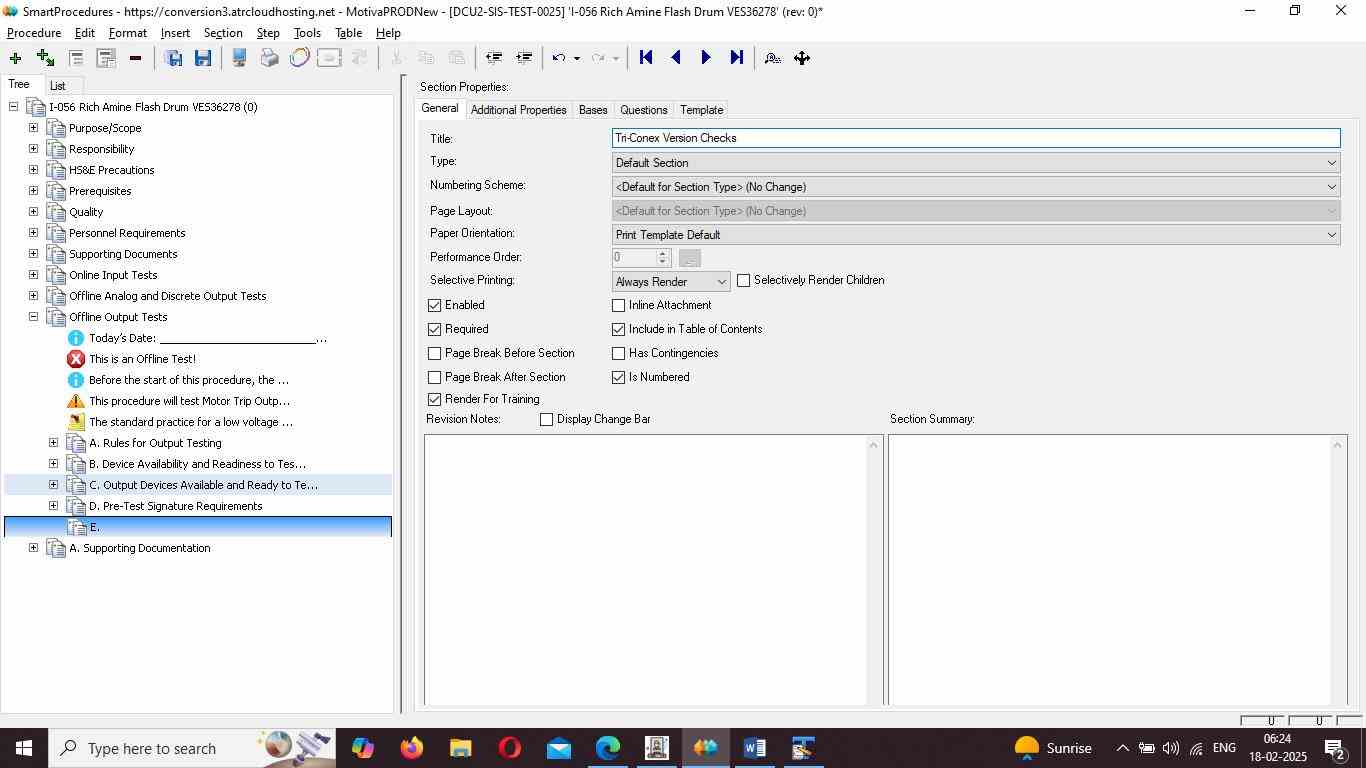Collapse the Offline Output Tests node
The height and width of the screenshot is (768, 1366).
[x=33, y=317]
